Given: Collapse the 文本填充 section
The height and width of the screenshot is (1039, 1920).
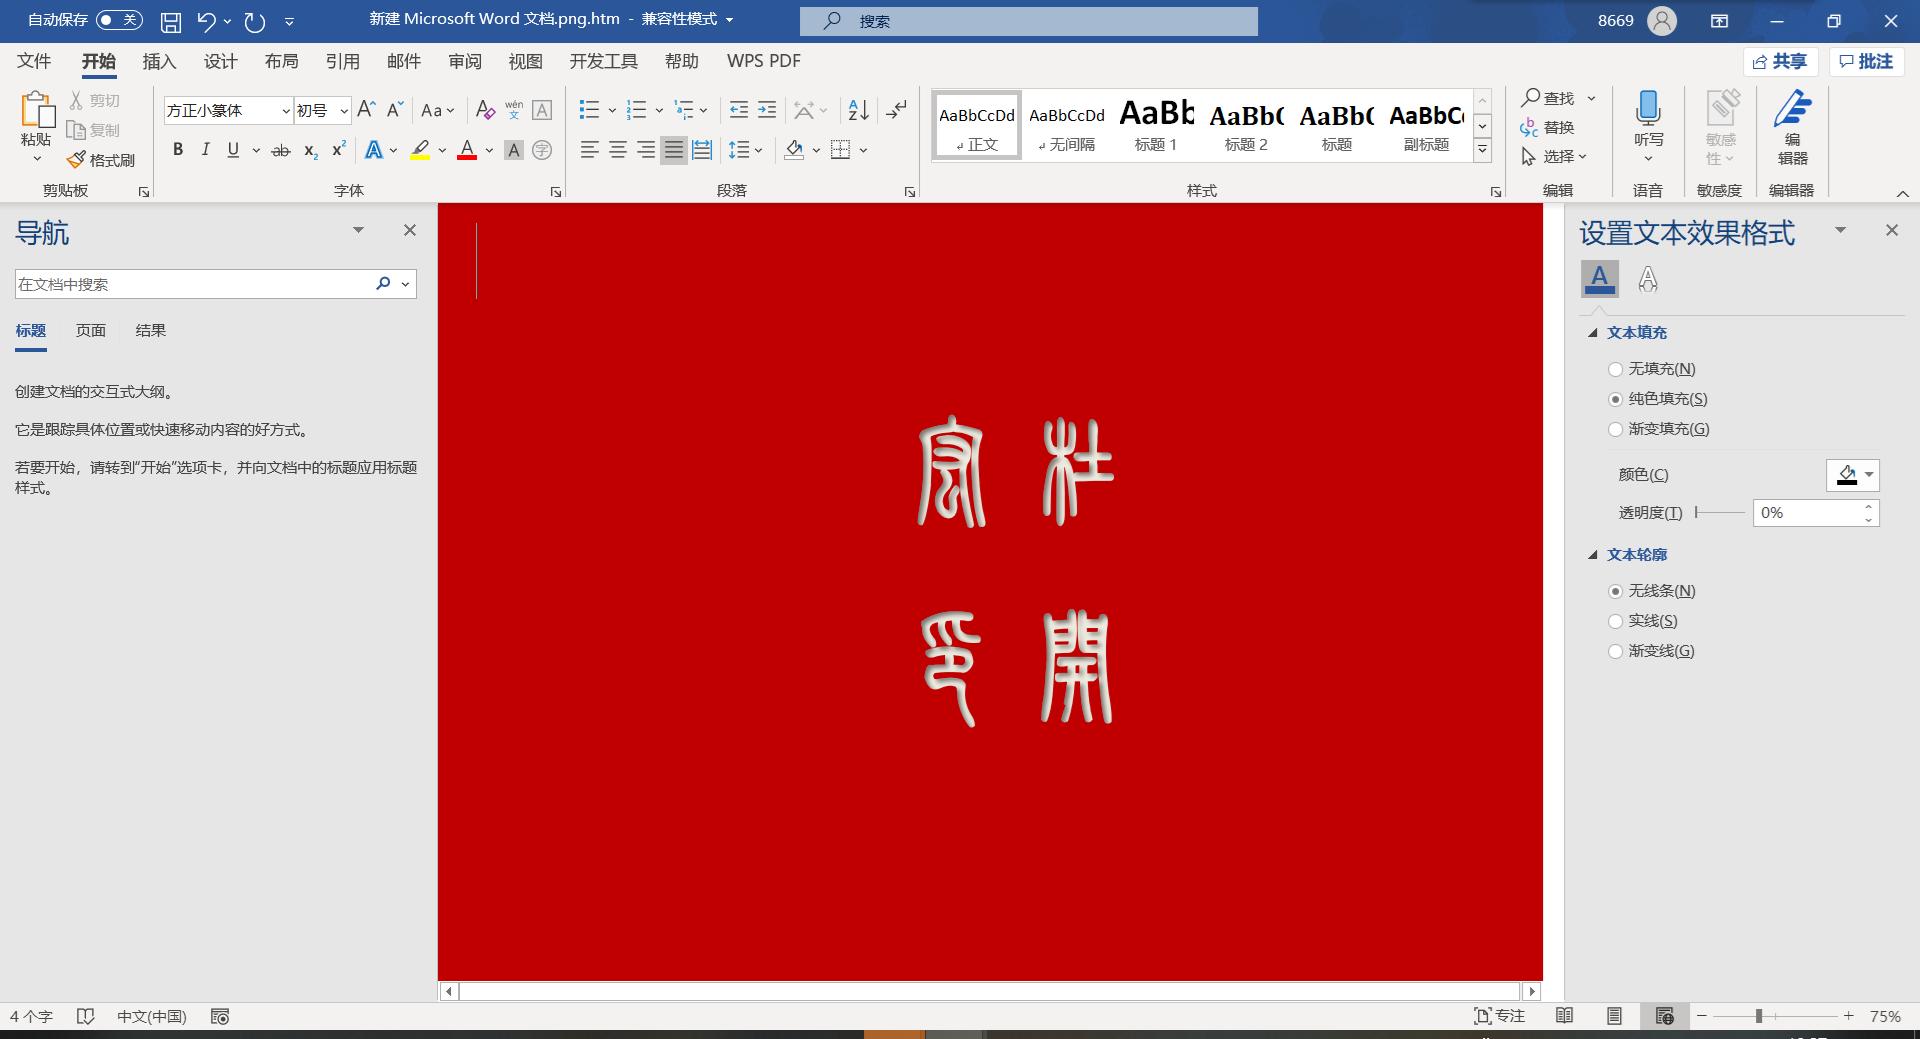Looking at the screenshot, I should click(x=1594, y=332).
